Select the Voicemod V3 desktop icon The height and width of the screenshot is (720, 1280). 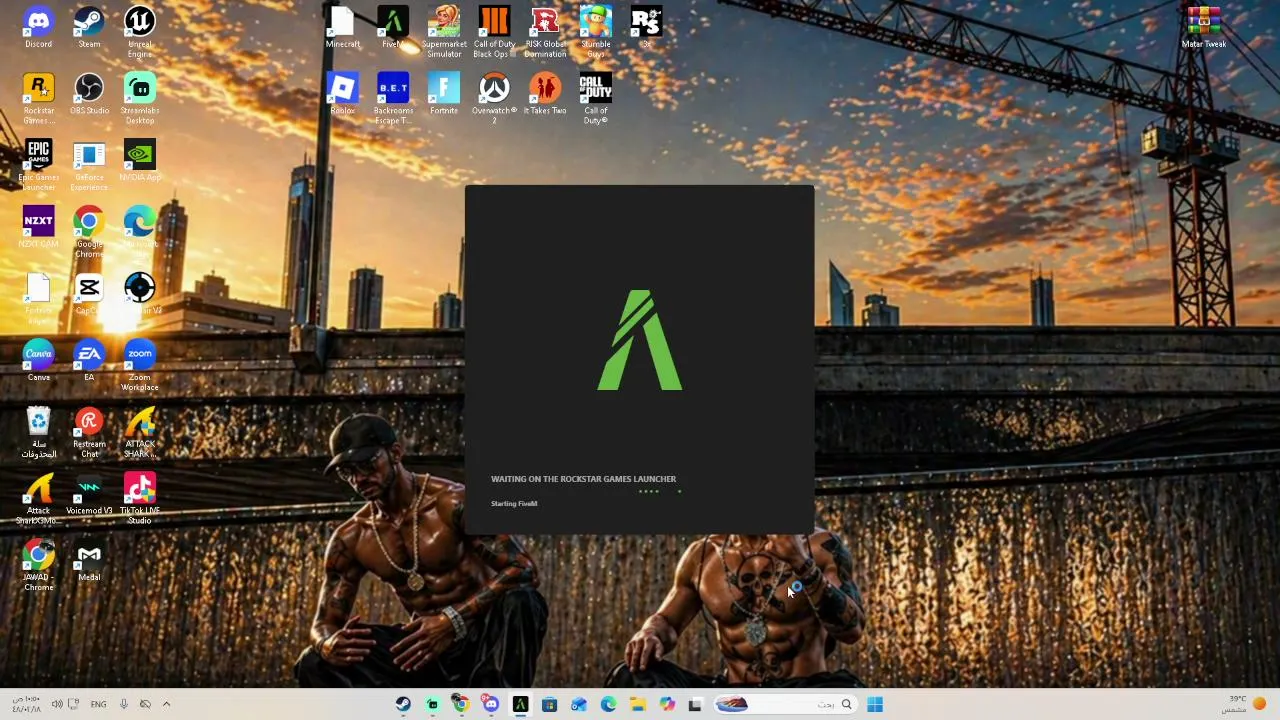89,494
